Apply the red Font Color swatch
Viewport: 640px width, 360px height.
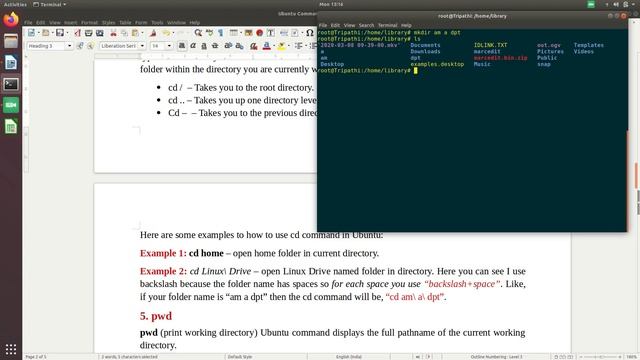pos(267,46)
